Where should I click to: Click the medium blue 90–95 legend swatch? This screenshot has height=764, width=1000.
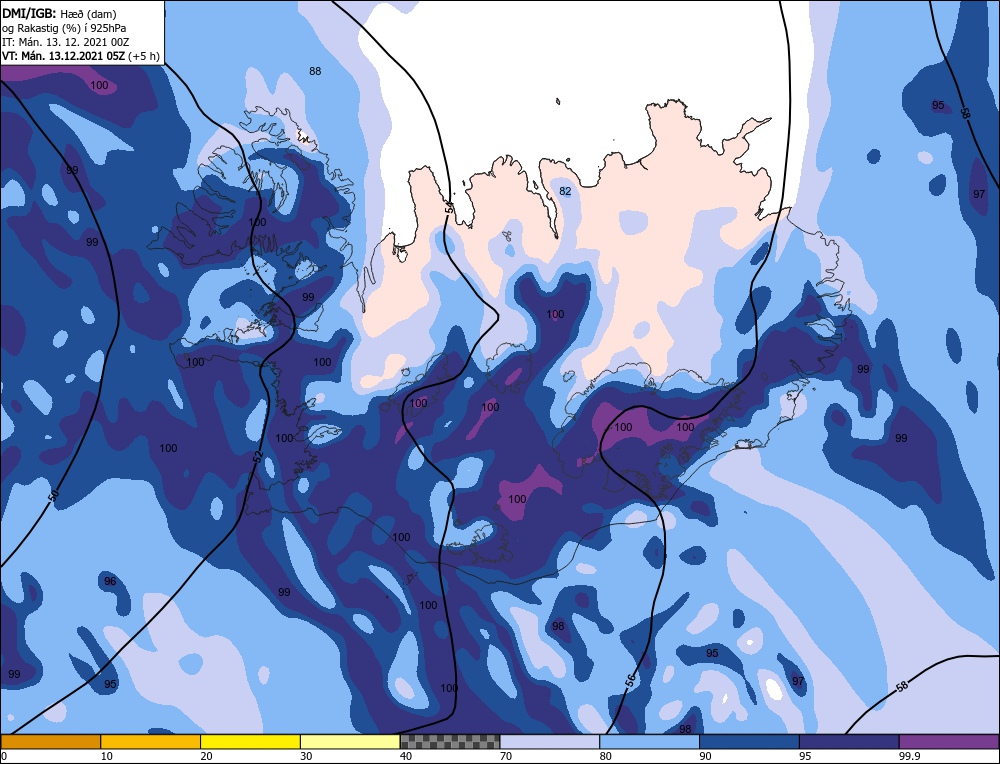tap(749, 742)
